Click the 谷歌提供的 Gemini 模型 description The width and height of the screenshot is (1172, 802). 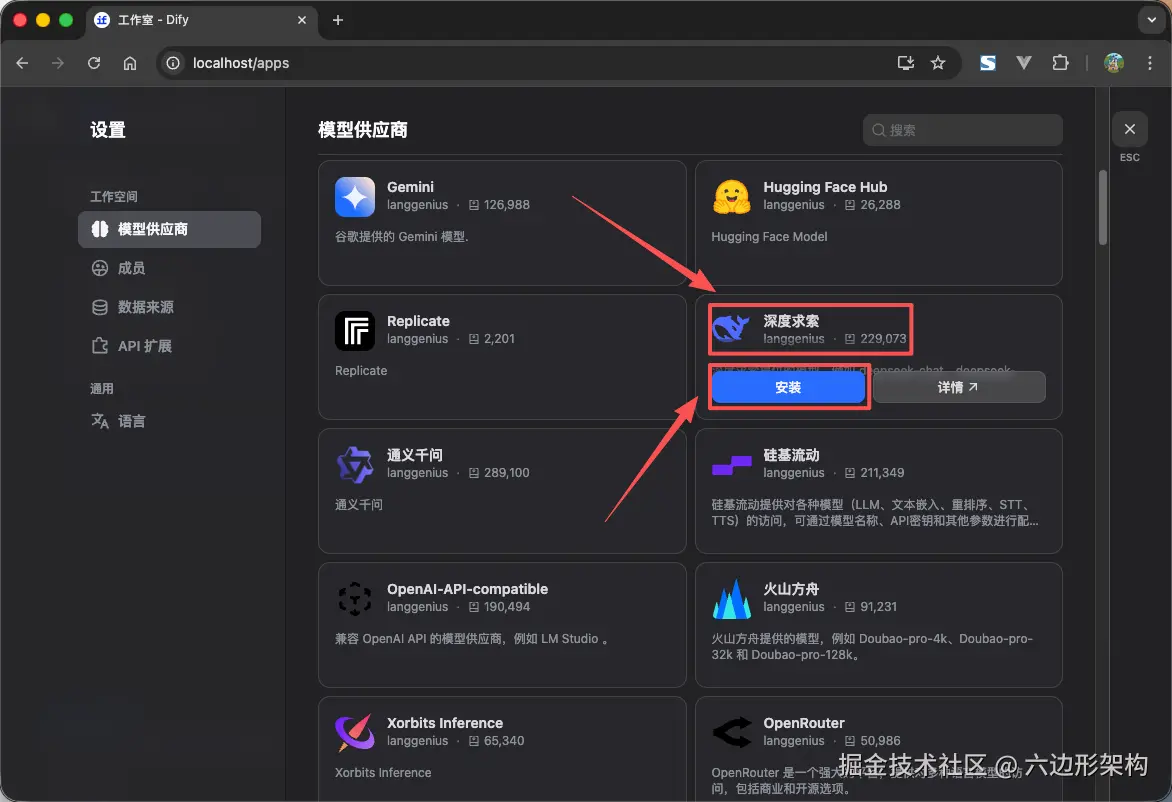click(x=402, y=236)
